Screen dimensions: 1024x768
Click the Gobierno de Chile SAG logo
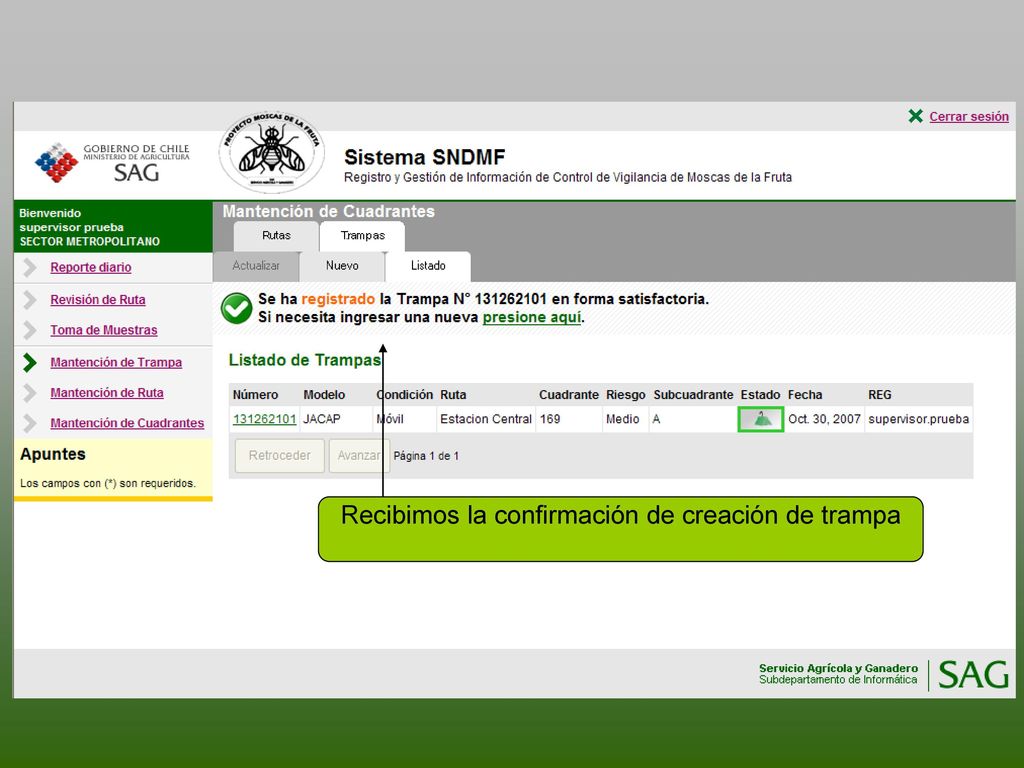(x=112, y=163)
